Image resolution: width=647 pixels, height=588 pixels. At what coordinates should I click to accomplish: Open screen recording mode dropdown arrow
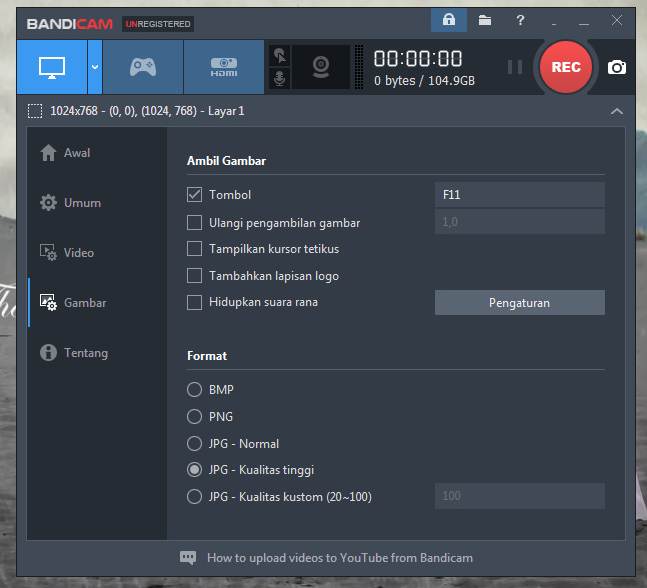click(95, 67)
